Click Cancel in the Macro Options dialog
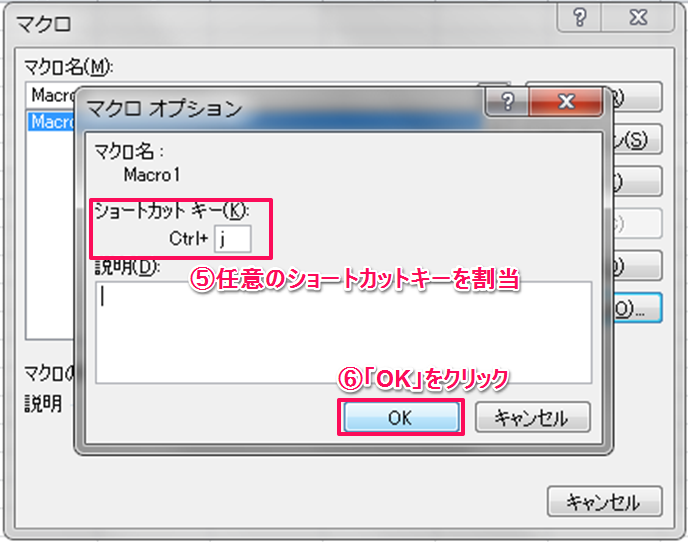Image resolution: width=688 pixels, height=542 pixels. (x=532, y=417)
